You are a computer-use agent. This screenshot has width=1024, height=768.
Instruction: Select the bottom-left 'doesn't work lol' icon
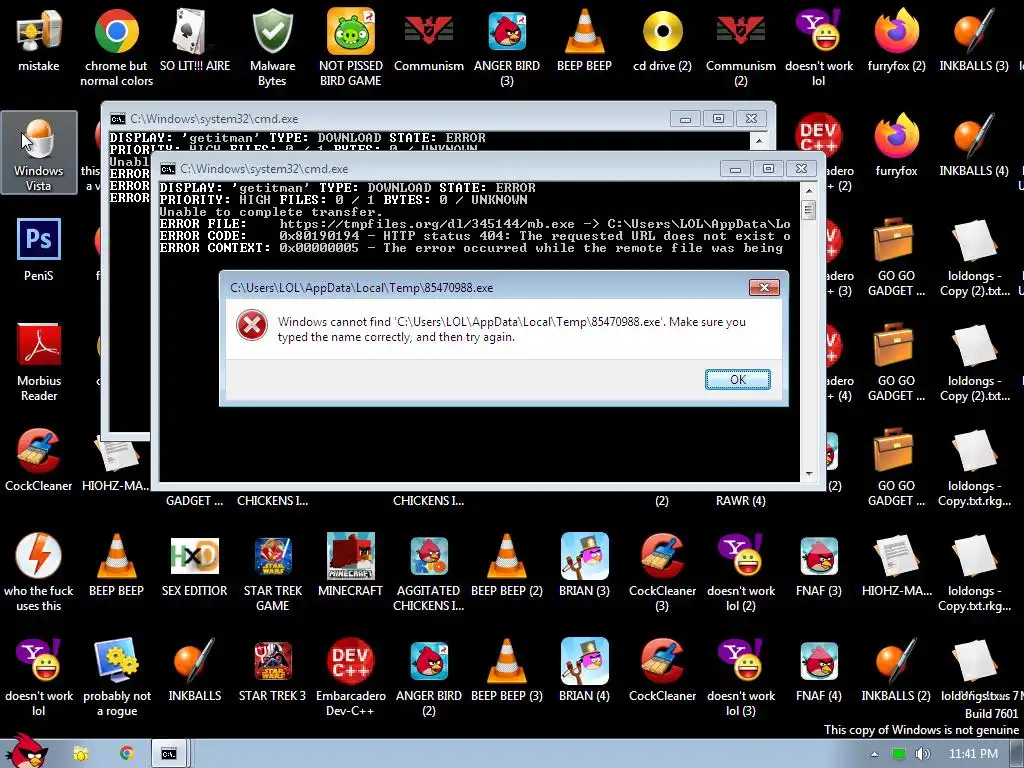(x=39, y=677)
